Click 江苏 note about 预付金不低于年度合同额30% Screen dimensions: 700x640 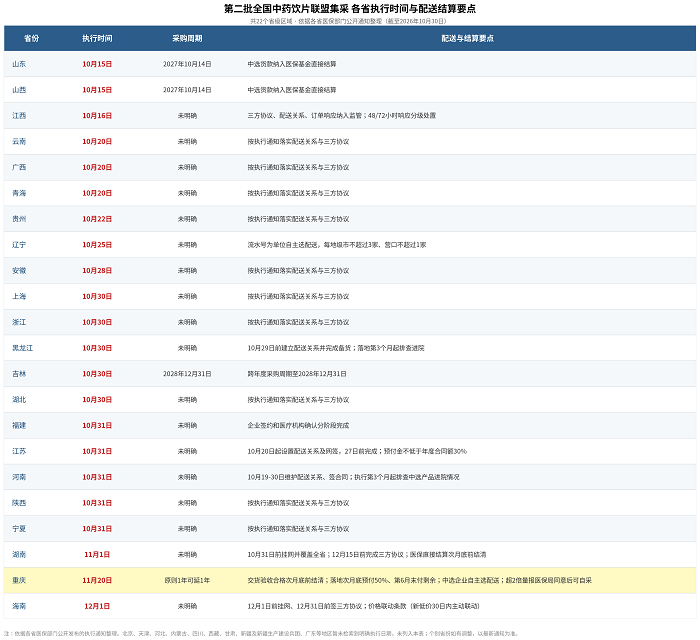[357, 451]
